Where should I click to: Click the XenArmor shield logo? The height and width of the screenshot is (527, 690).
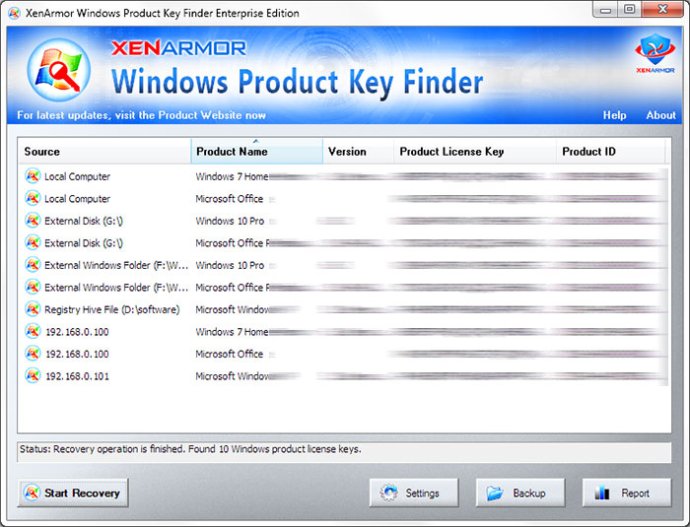pyautogui.click(x=655, y=54)
